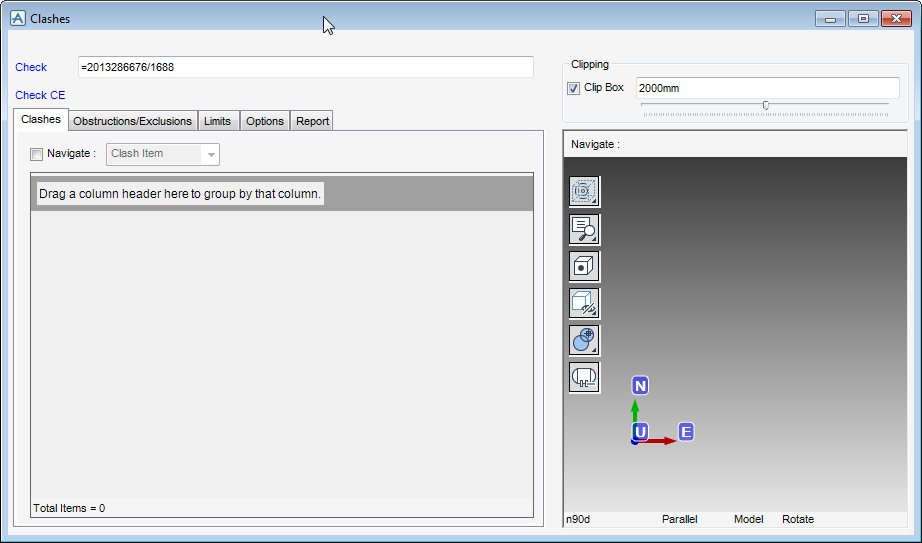Click the dashed cube view limits icon
The height and width of the screenshot is (543, 922).
point(584,192)
